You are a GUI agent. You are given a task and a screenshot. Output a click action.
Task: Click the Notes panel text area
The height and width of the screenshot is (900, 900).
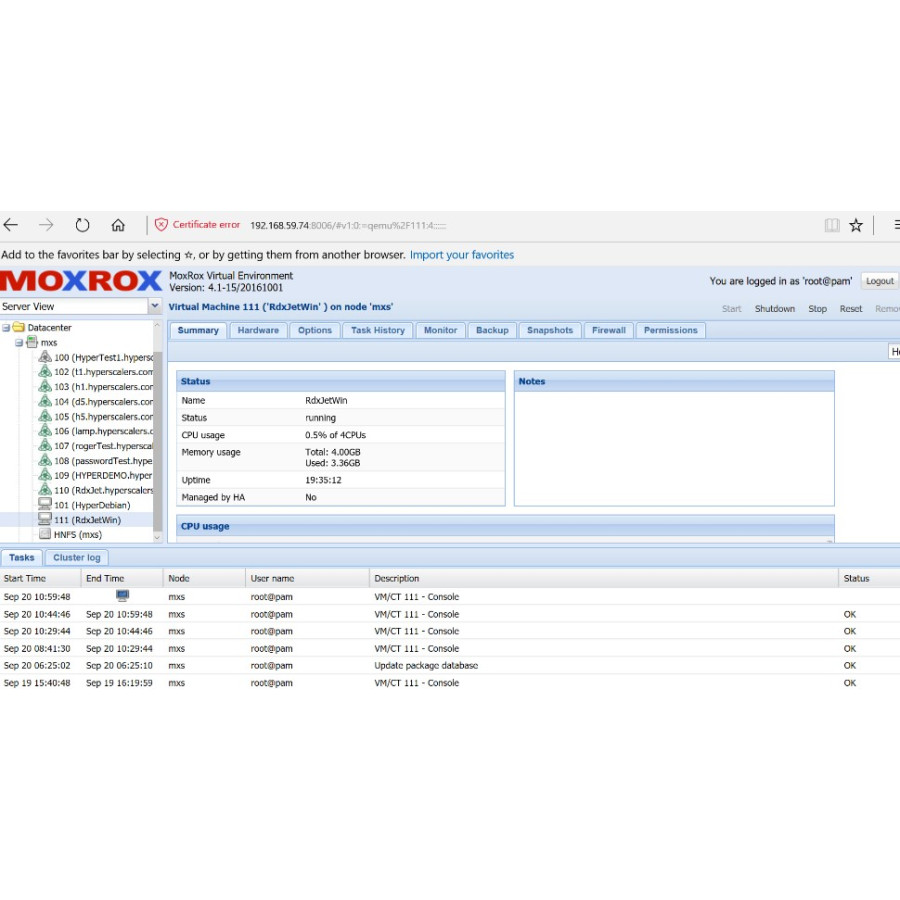[674, 448]
